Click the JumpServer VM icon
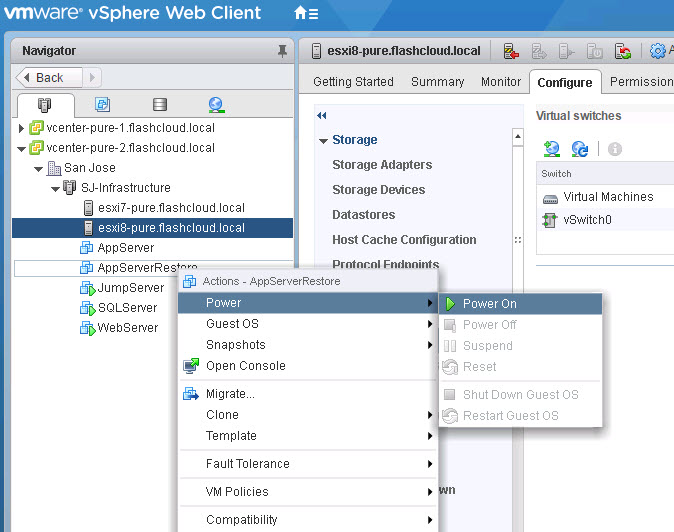The height and width of the screenshot is (532, 674). 87,288
